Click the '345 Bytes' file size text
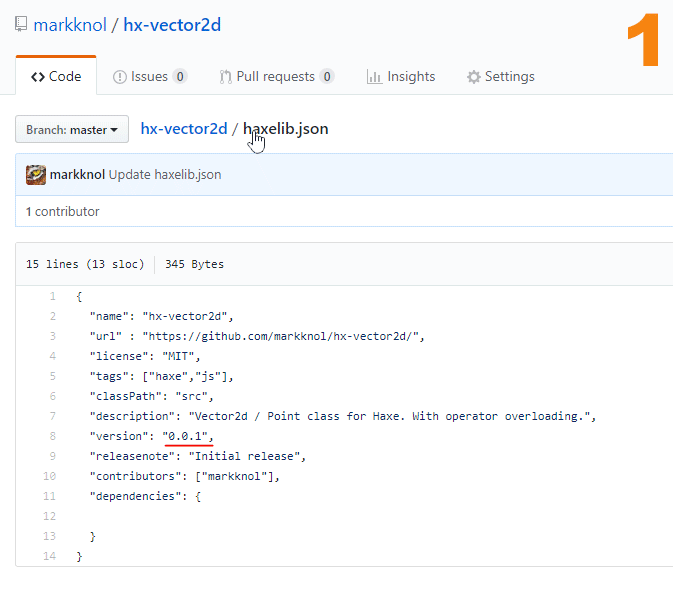The width and height of the screenshot is (673, 600). 194,264
